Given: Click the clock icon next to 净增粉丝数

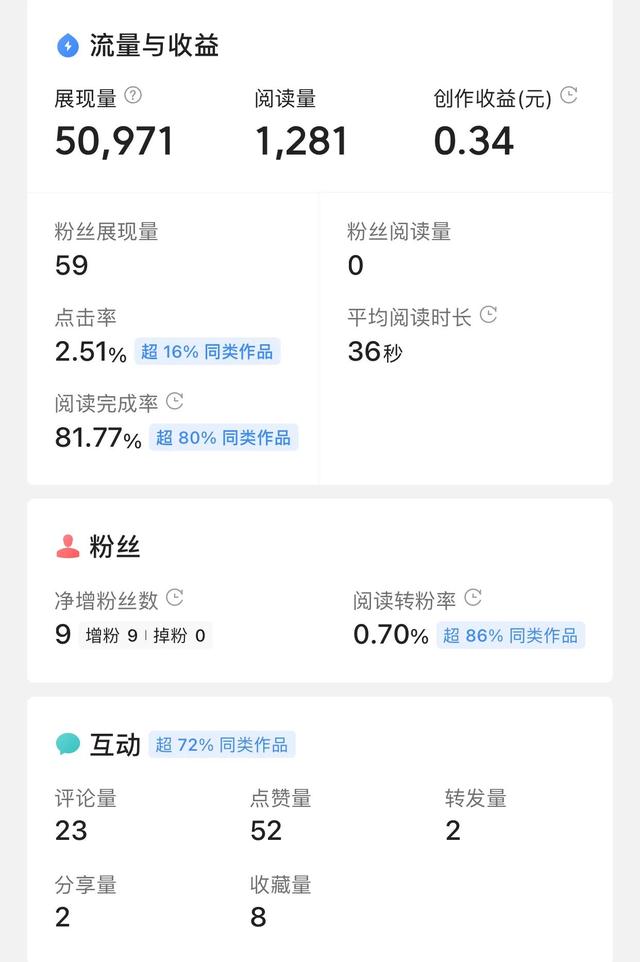Looking at the screenshot, I should point(174,598).
